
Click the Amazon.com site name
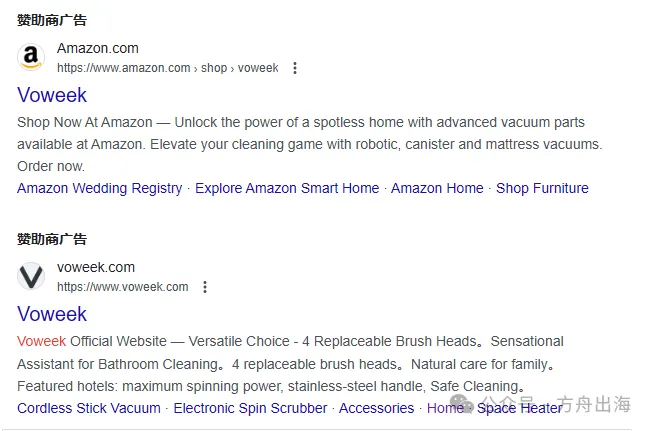tap(98, 48)
